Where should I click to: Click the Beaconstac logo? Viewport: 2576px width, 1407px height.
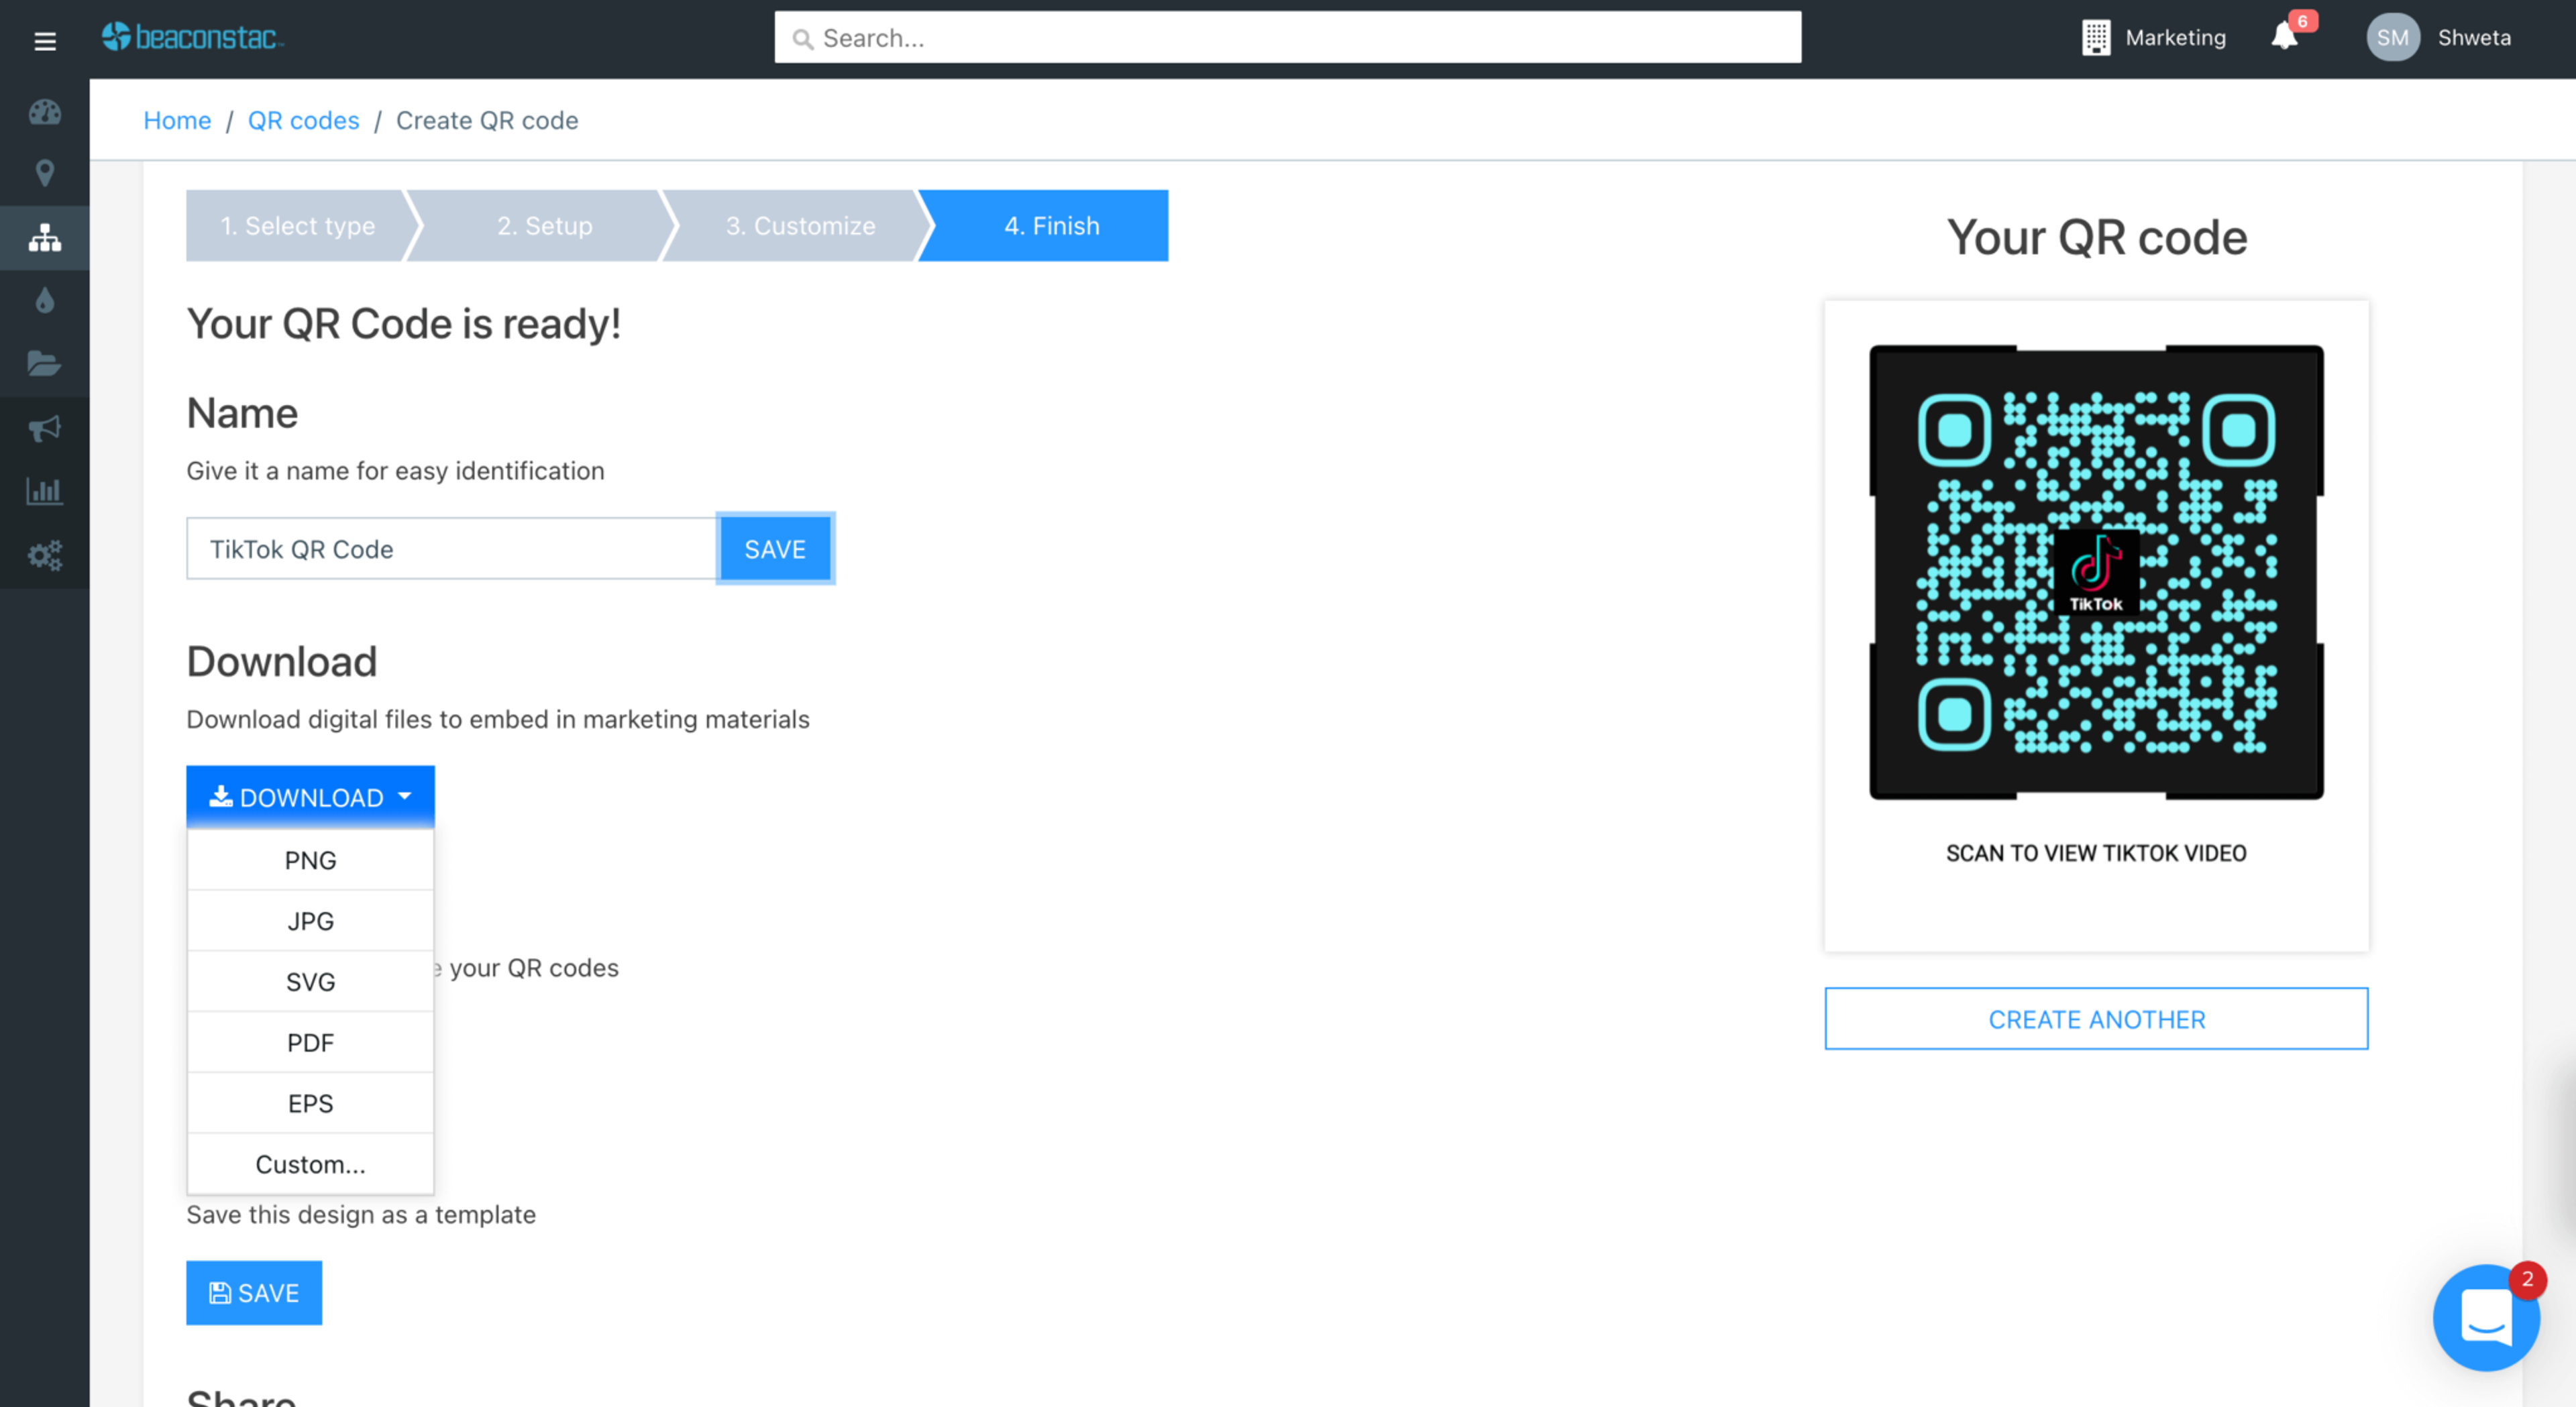tap(193, 37)
